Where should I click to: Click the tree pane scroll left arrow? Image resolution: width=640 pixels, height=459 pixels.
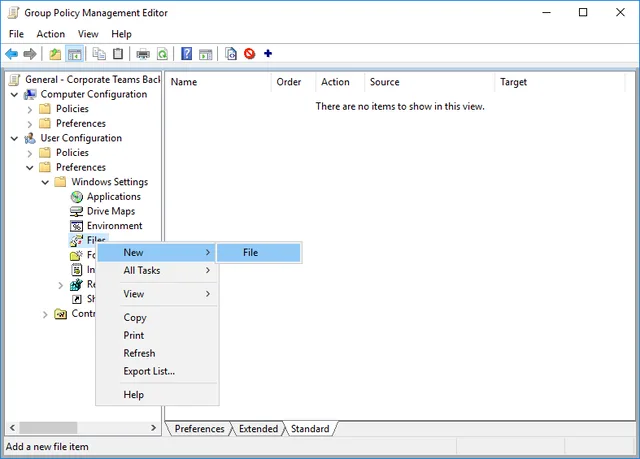[x=12, y=428]
